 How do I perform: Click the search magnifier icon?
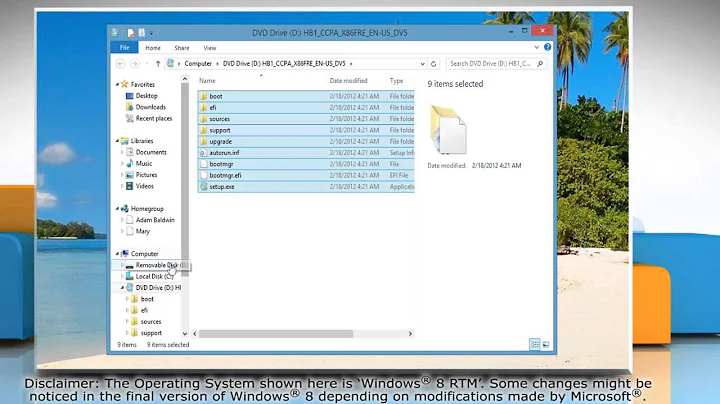click(540, 64)
